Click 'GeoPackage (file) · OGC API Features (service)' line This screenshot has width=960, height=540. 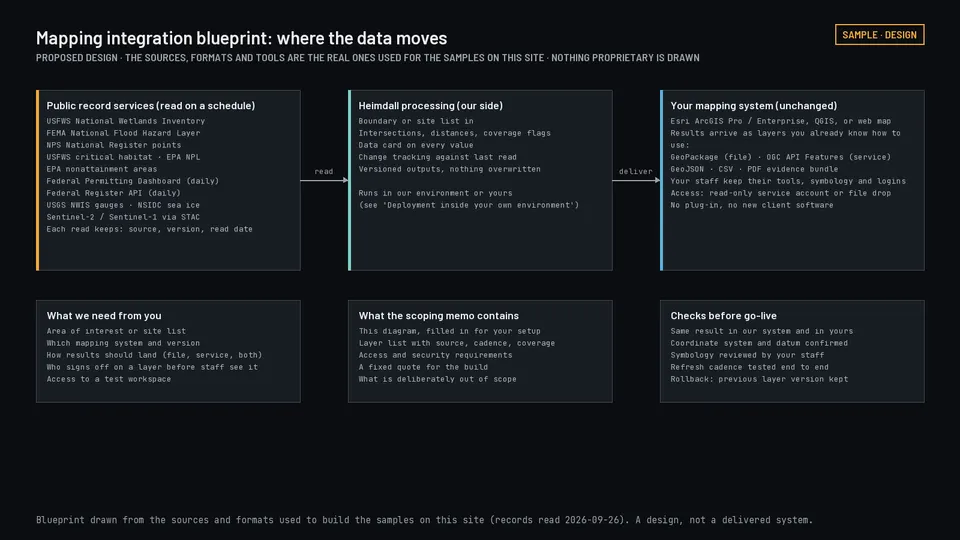point(781,157)
